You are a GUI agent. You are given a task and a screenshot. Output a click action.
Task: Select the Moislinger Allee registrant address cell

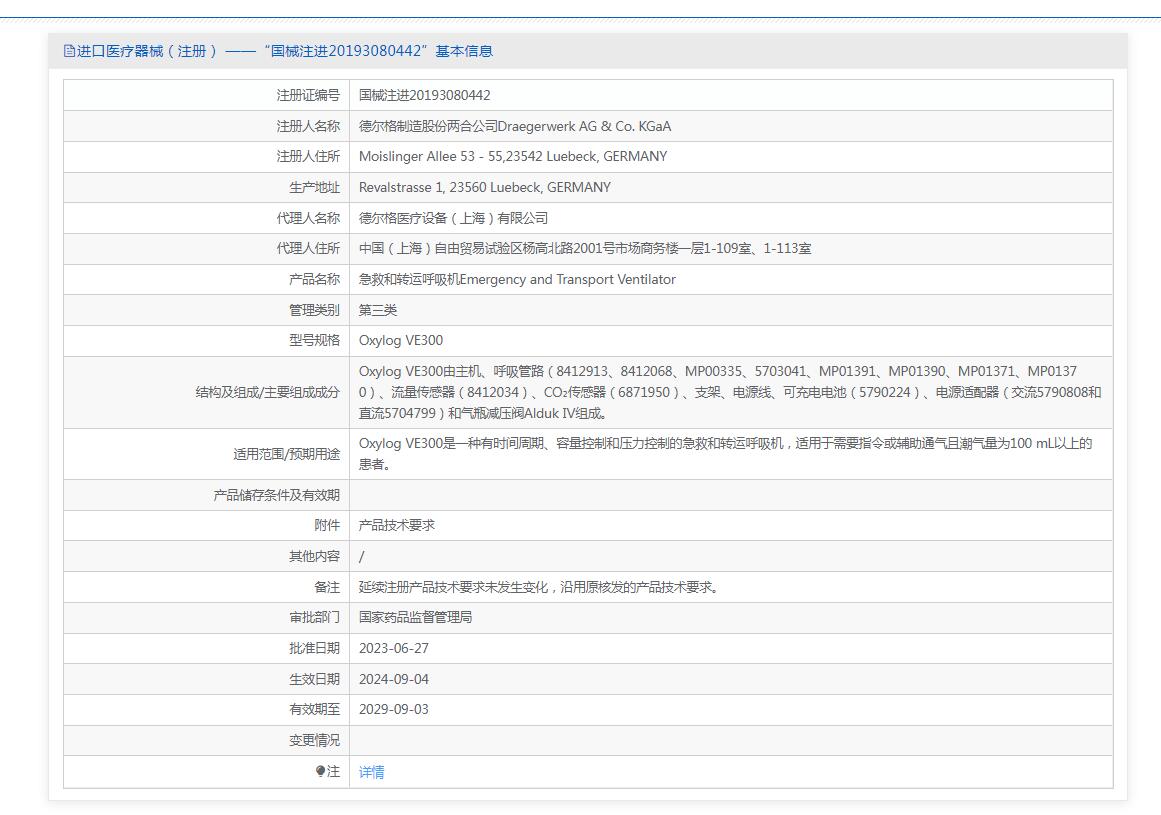pyautogui.click(x=512, y=156)
